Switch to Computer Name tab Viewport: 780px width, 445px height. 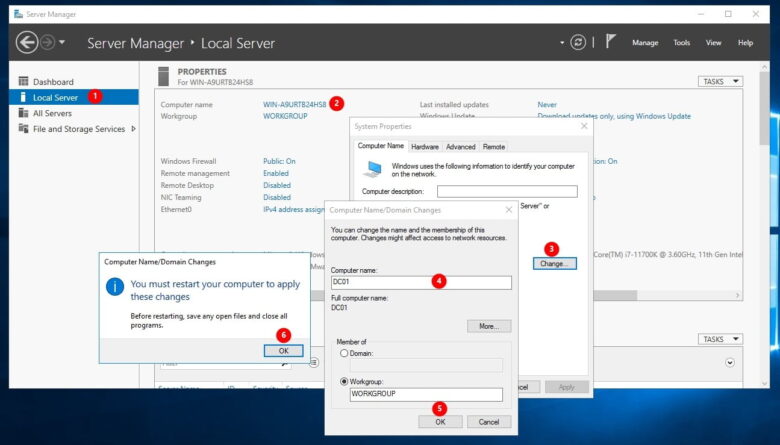[381, 146]
